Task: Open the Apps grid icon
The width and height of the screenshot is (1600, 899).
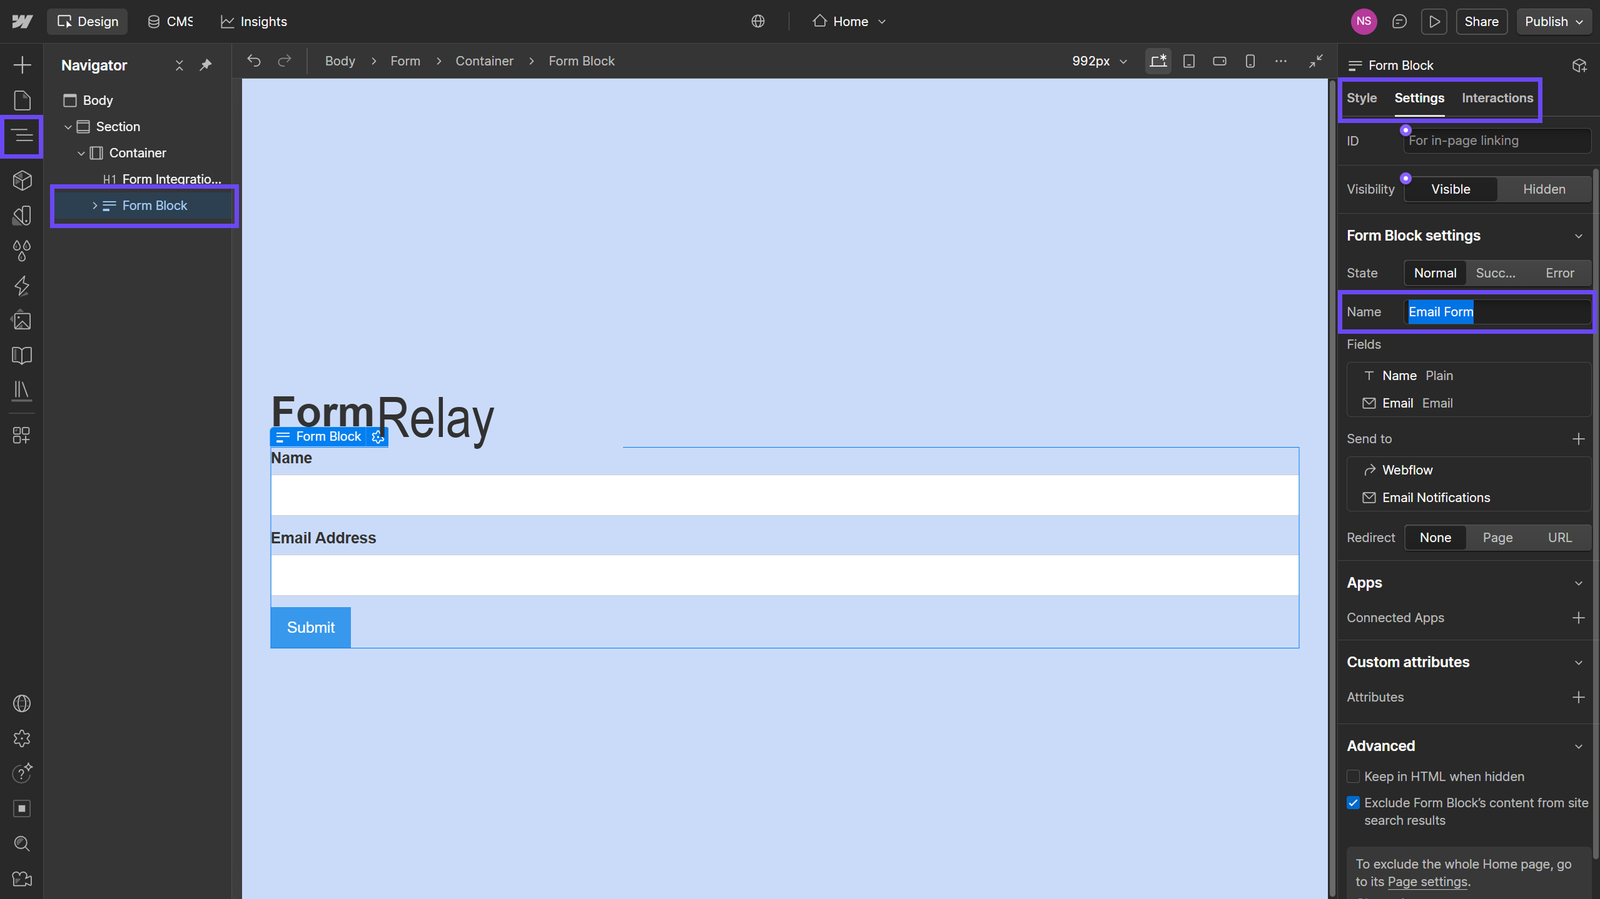Action: point(22,435)
